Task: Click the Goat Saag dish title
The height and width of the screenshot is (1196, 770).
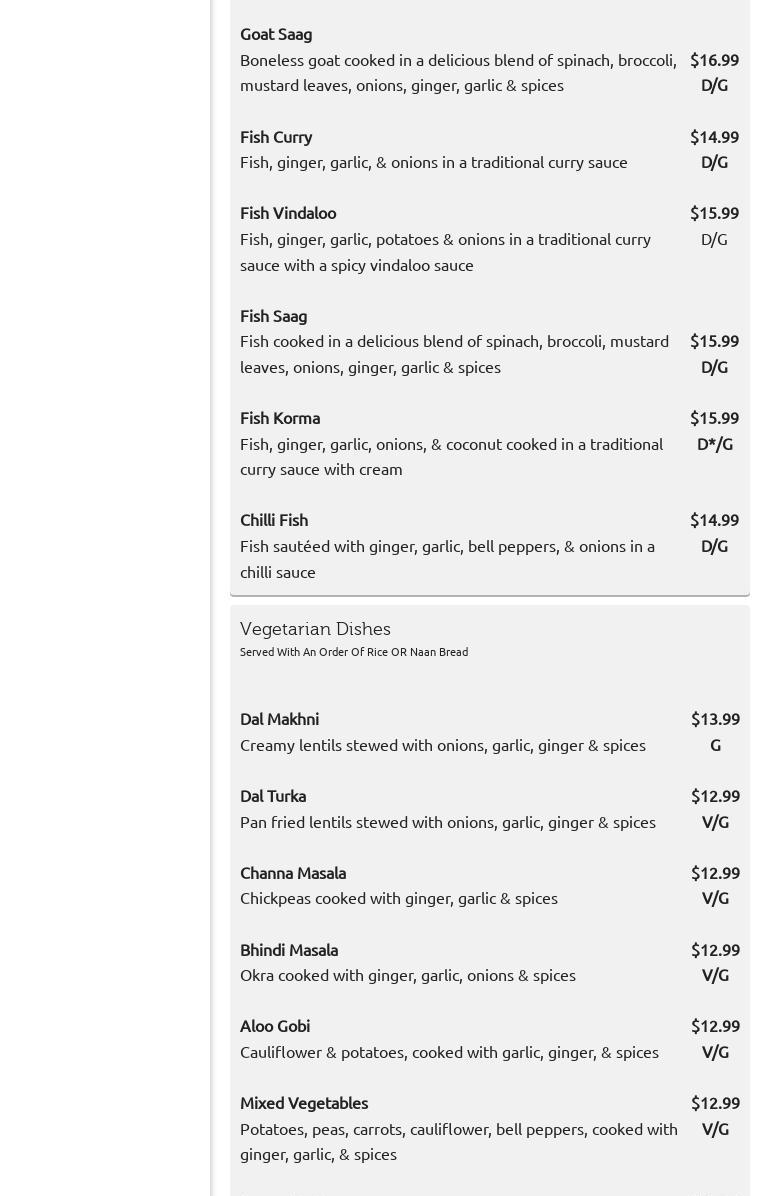Action: (x=276, y=34)
